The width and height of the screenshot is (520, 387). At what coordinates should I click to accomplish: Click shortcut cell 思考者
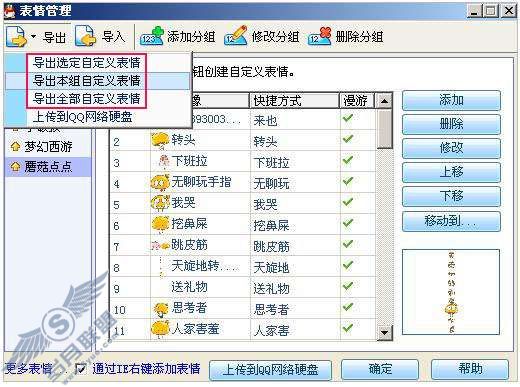pos(271,310)
